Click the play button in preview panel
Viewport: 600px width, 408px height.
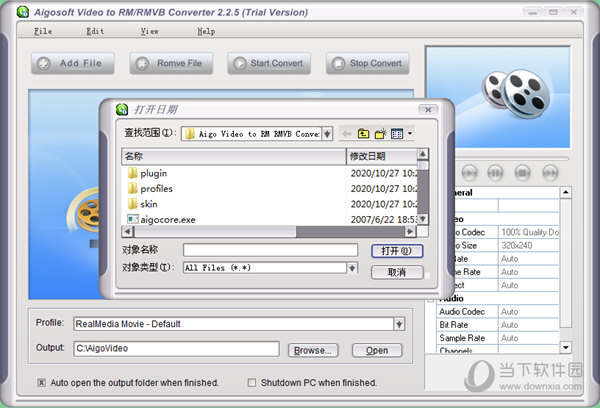(x=469, y=173)
